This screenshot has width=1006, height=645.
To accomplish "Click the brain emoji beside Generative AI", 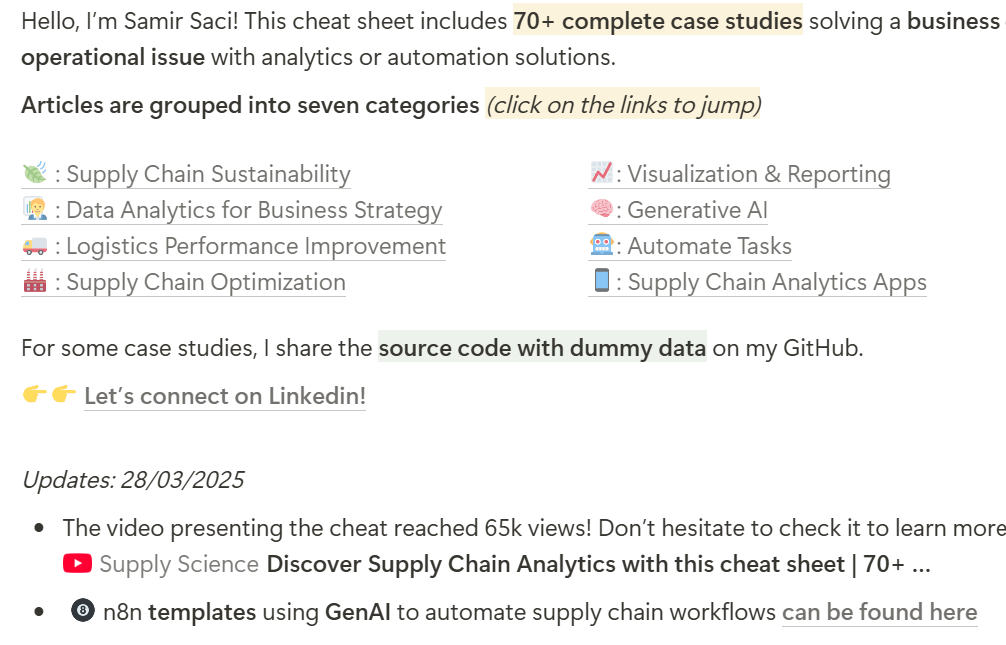I will pyautogui.click(x=601, y=210).
